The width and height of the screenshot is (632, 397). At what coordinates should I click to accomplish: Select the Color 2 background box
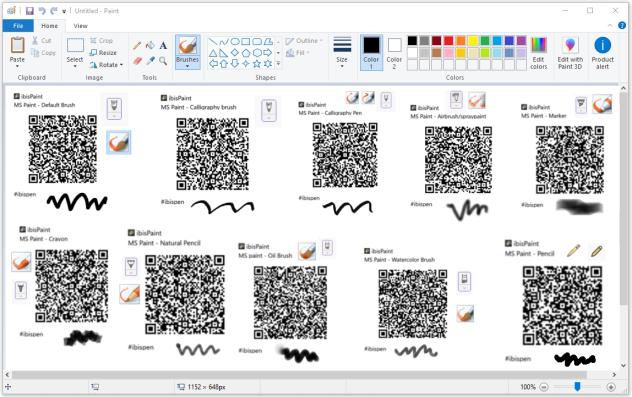tap(394, 52)
